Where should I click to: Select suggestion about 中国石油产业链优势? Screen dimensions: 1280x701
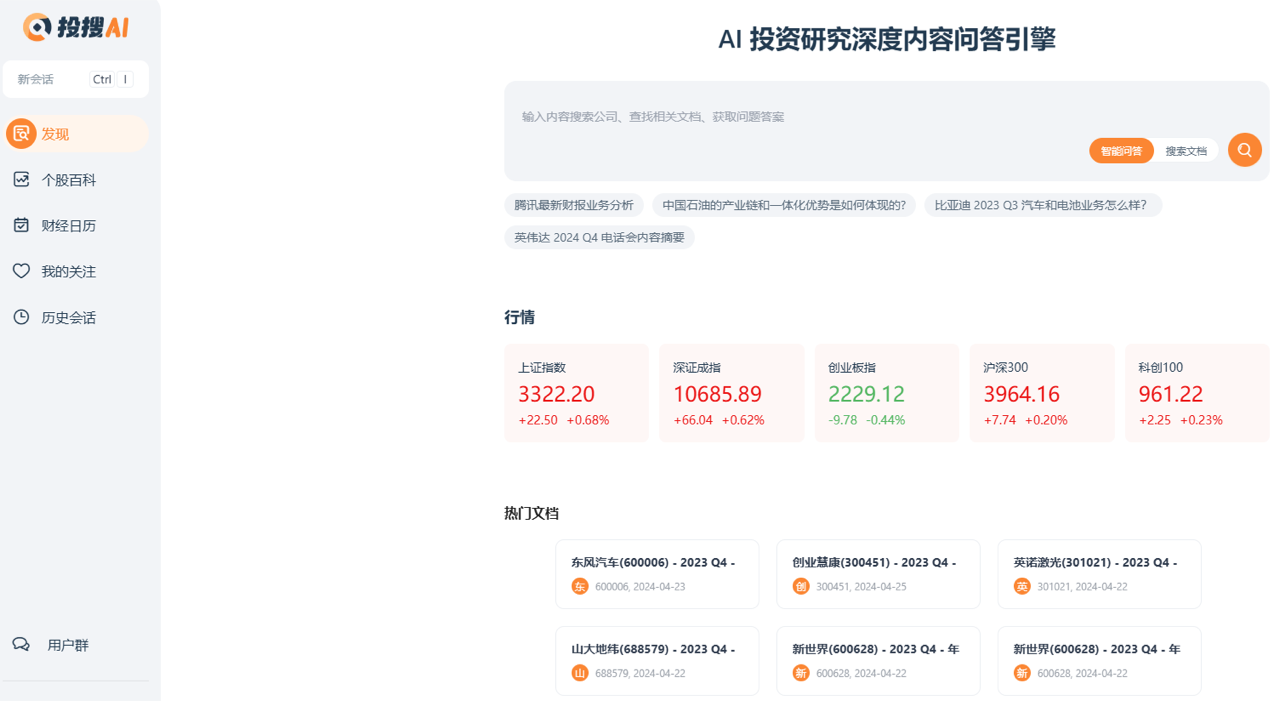coord(784,205)
